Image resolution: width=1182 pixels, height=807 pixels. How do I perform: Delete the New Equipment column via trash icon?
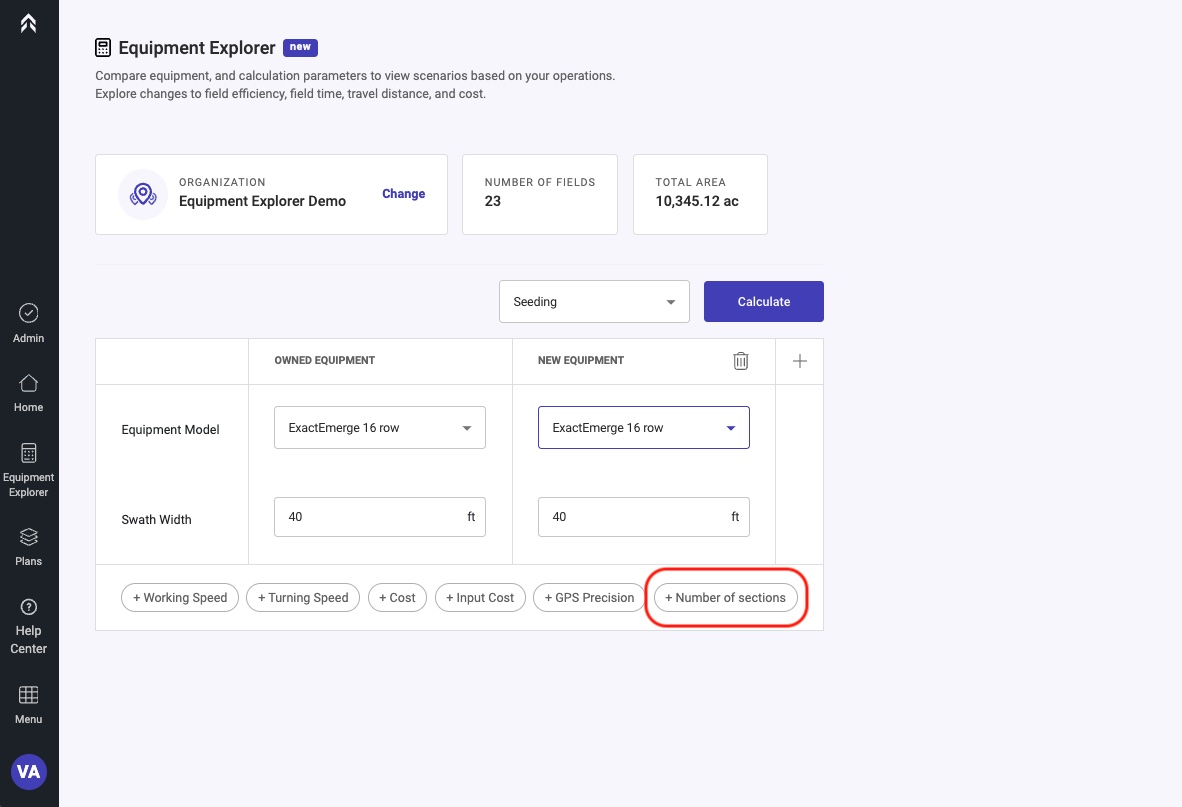tap(741, 361)
